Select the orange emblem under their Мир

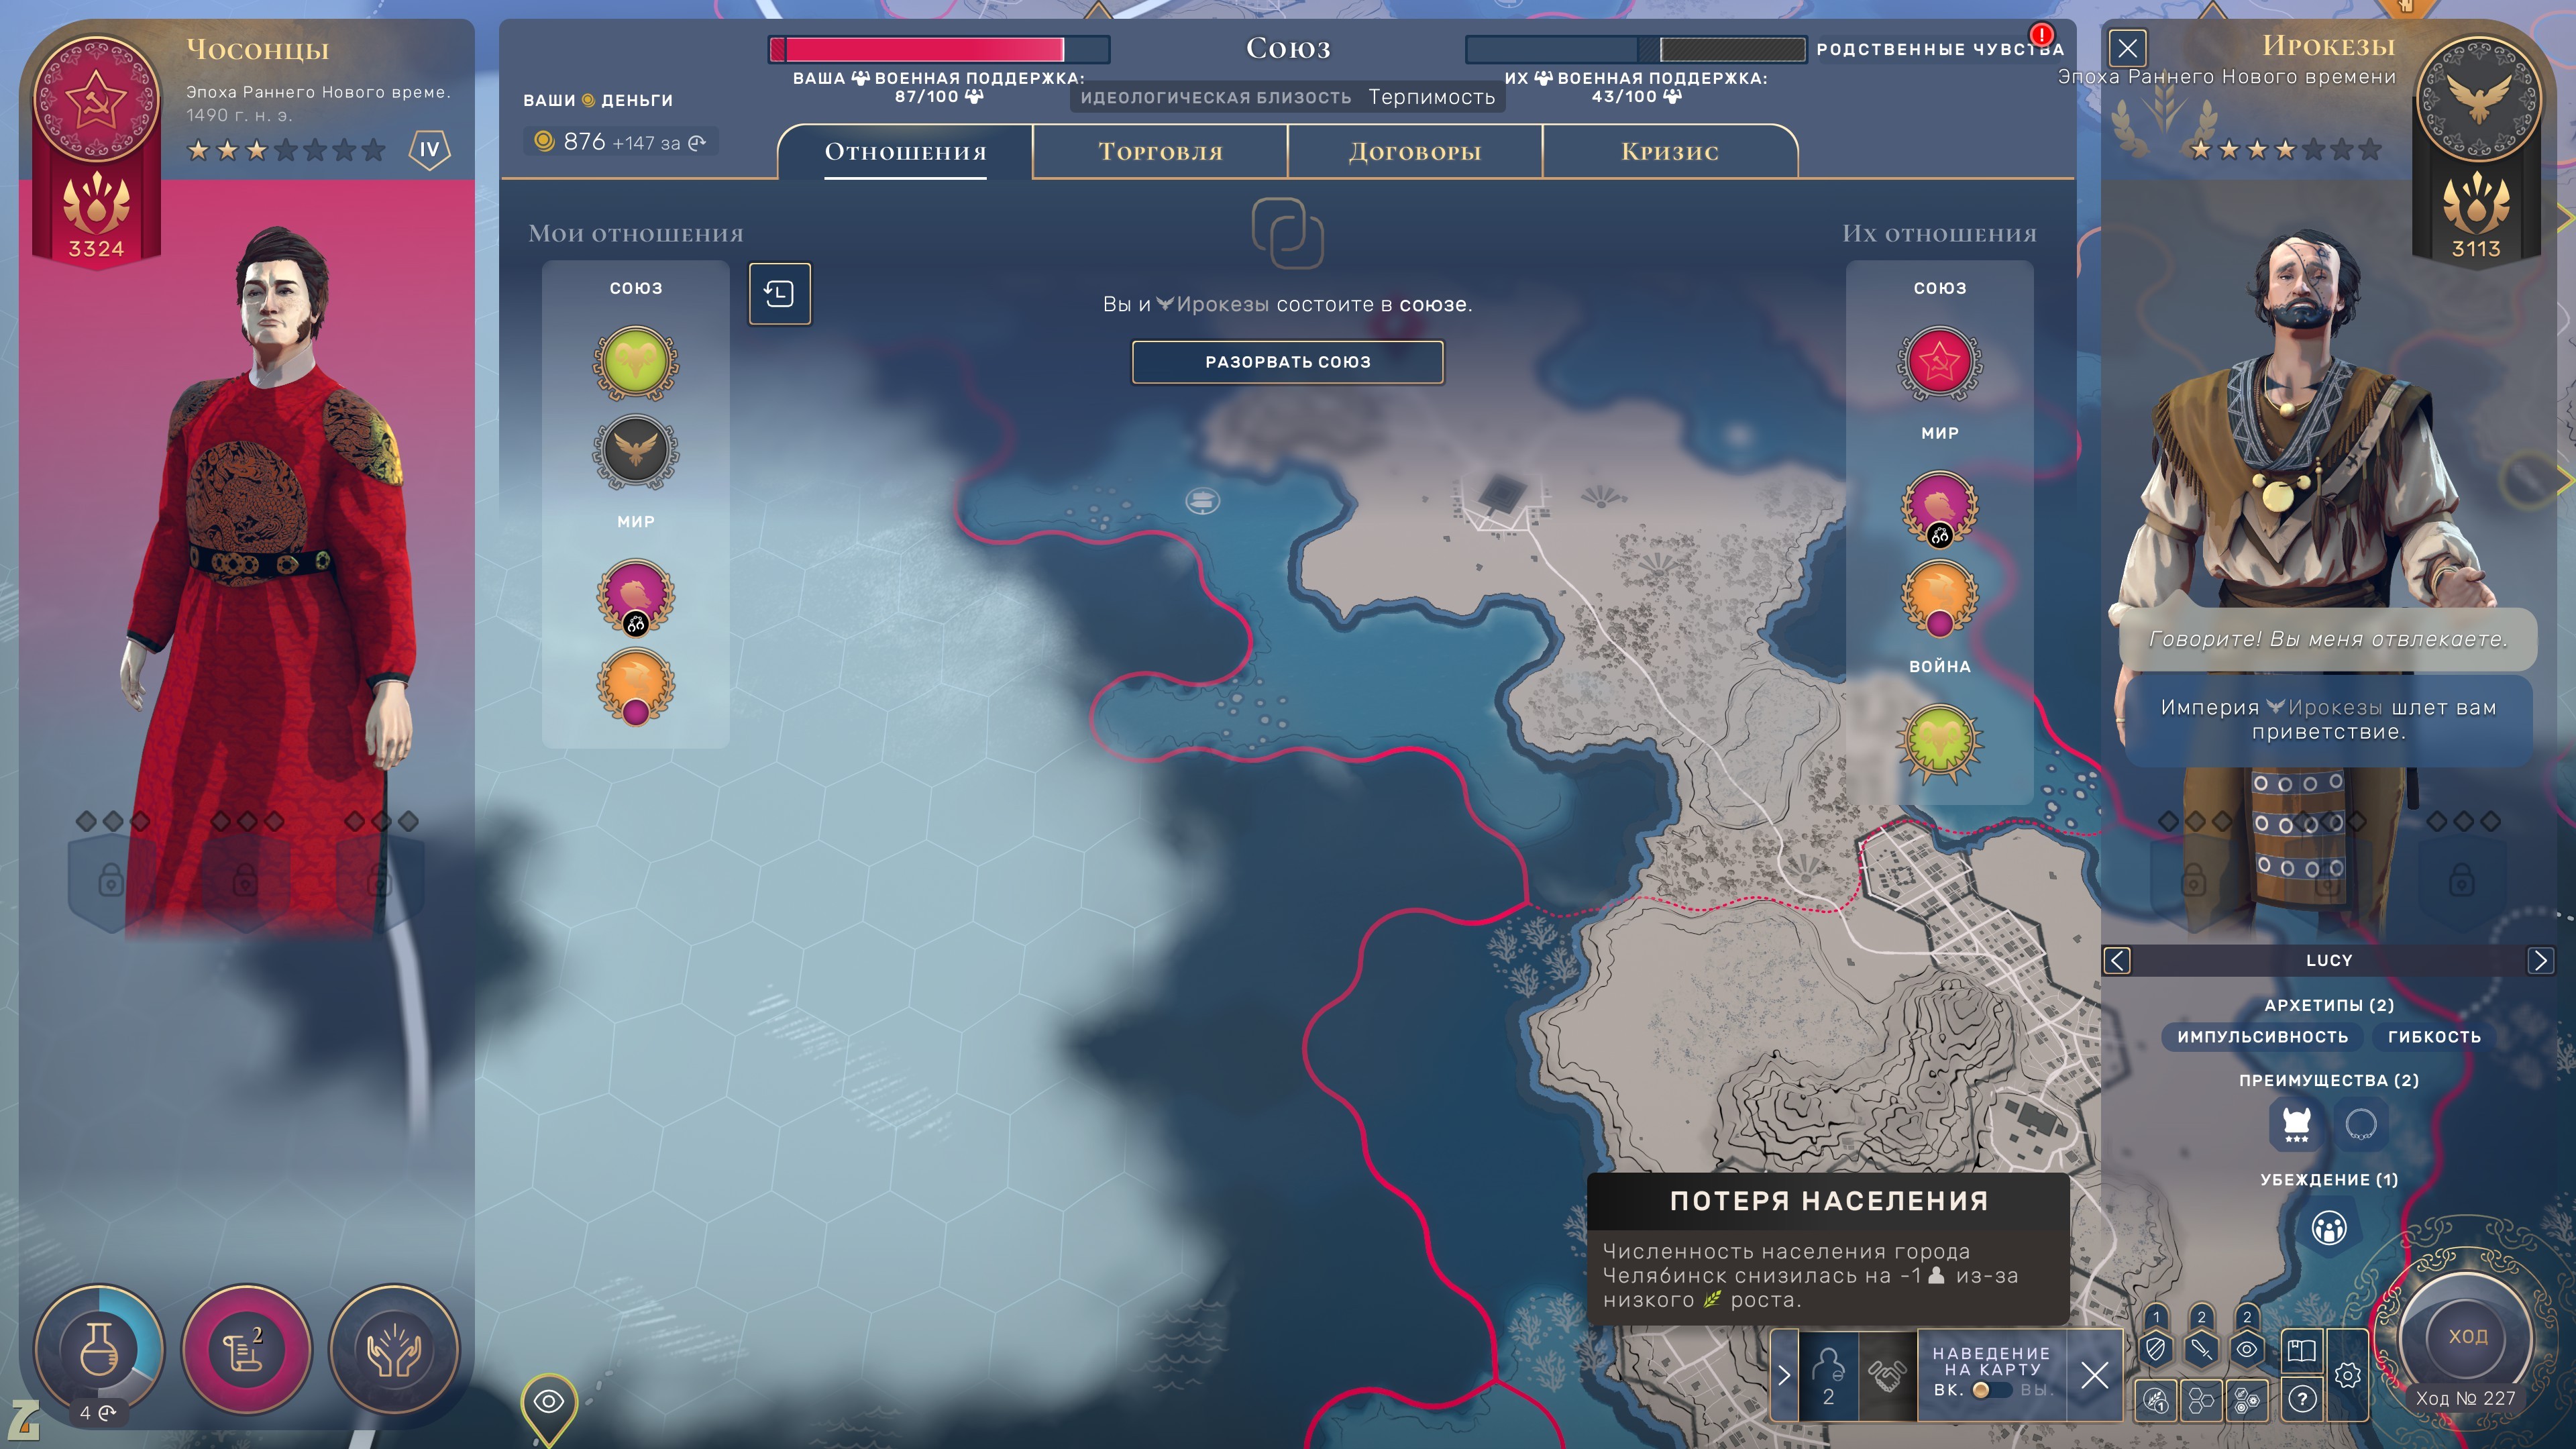click(x=1939, y=597)
